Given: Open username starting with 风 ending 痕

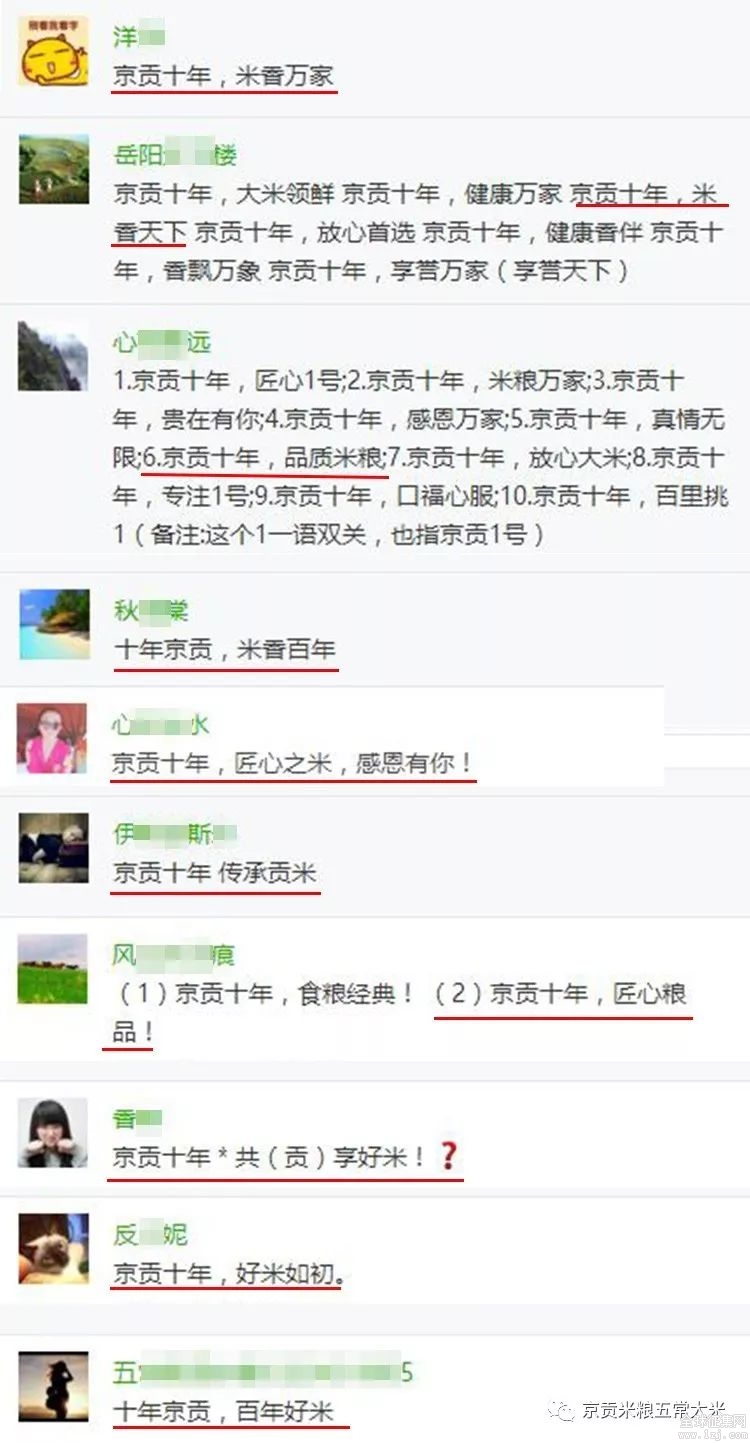Looking at the screenshot, I should click(174, 956).
